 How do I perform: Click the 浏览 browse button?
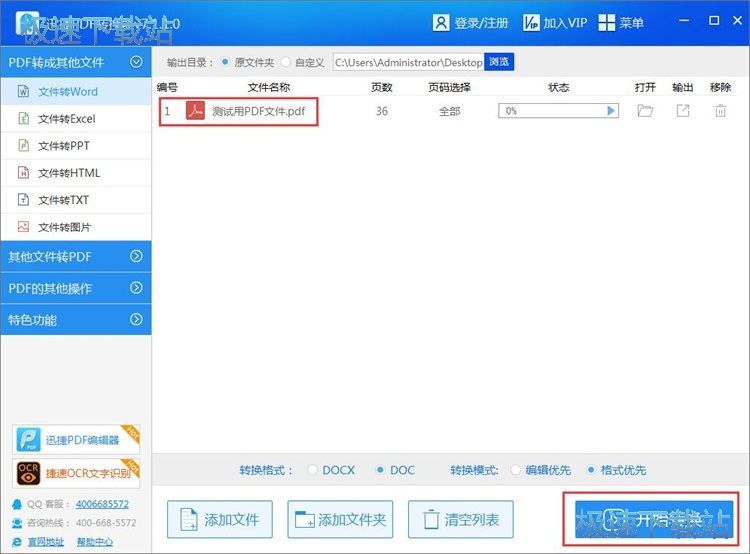pyautogui.click(x=499, y=62)
